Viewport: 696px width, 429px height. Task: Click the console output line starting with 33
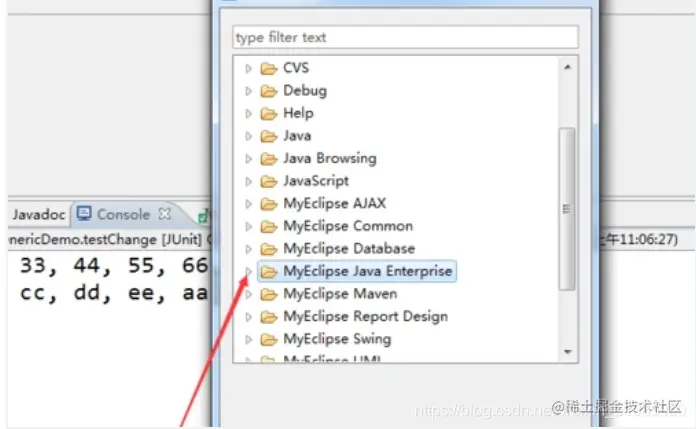coord(114,266)
